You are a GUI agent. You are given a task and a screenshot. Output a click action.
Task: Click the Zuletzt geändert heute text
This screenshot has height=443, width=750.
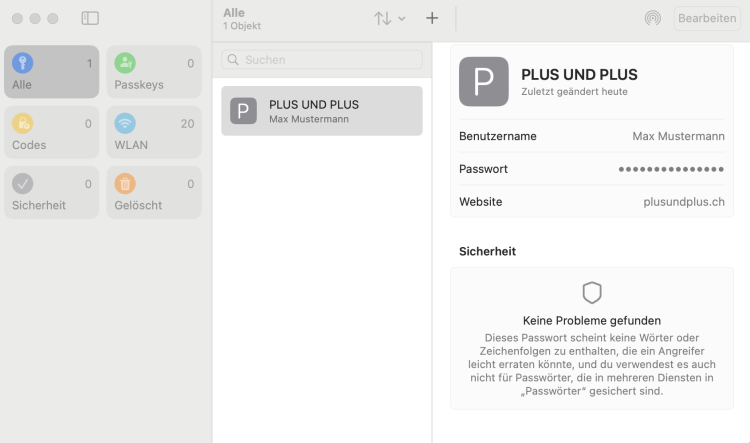574,92
